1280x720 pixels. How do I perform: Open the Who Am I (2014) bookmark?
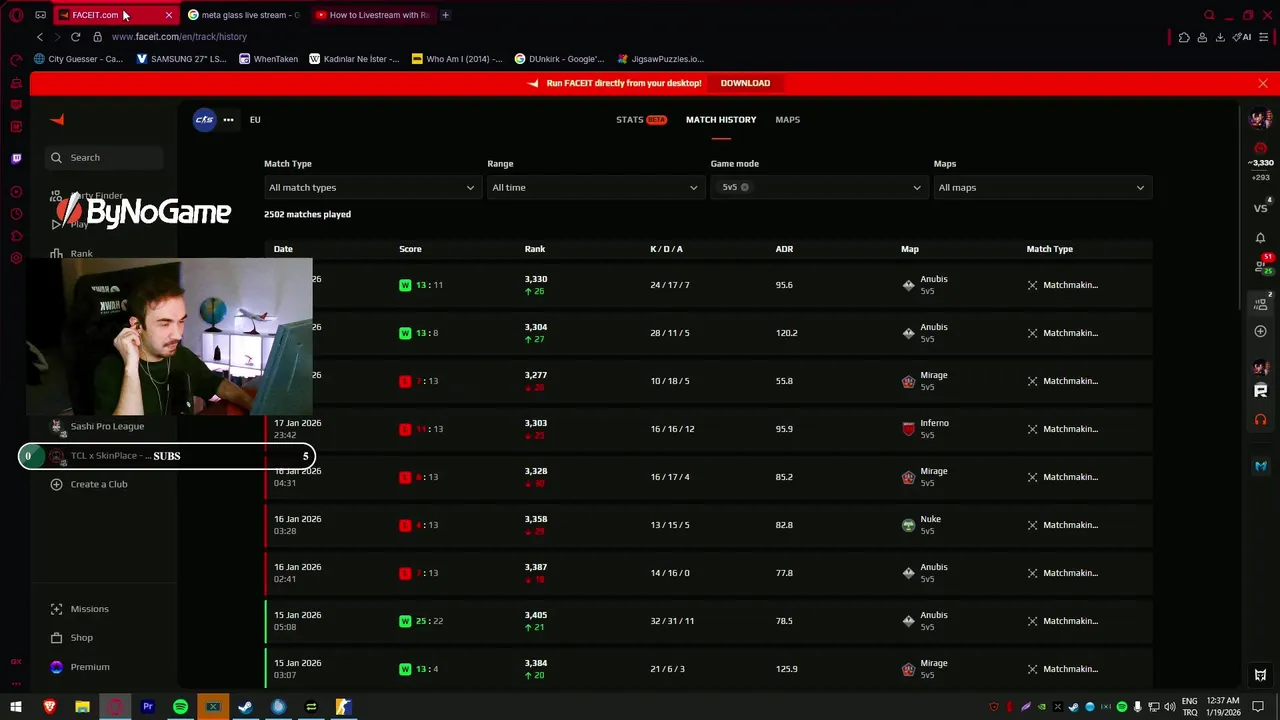457,59
